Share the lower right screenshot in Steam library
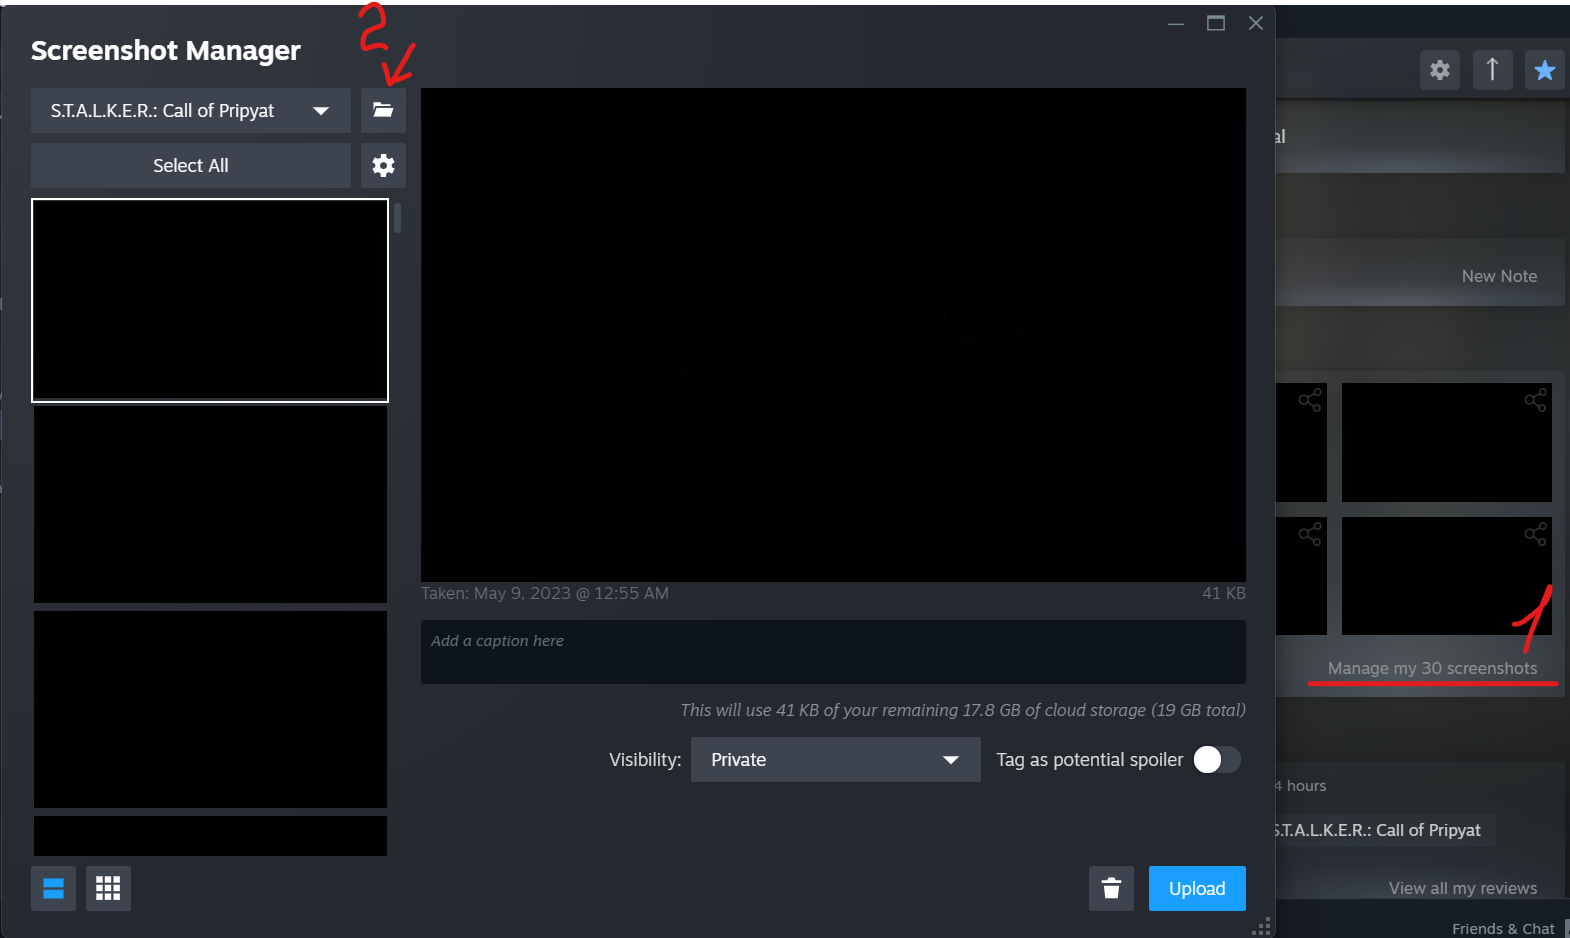Image resolution: width=1570 pixels, height=938 pixels. 1535,534
